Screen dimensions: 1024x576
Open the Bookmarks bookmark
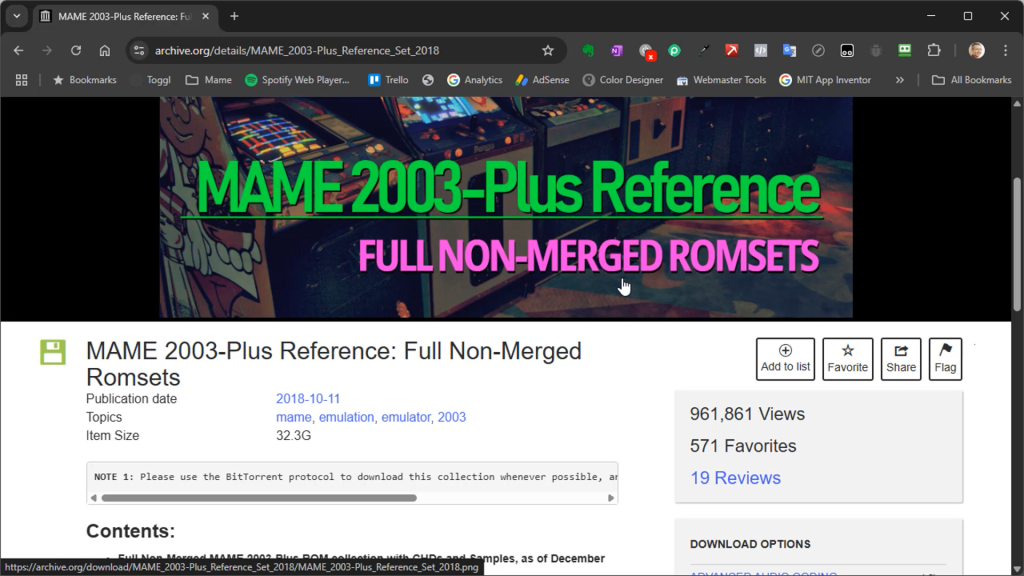pos(84,80)
